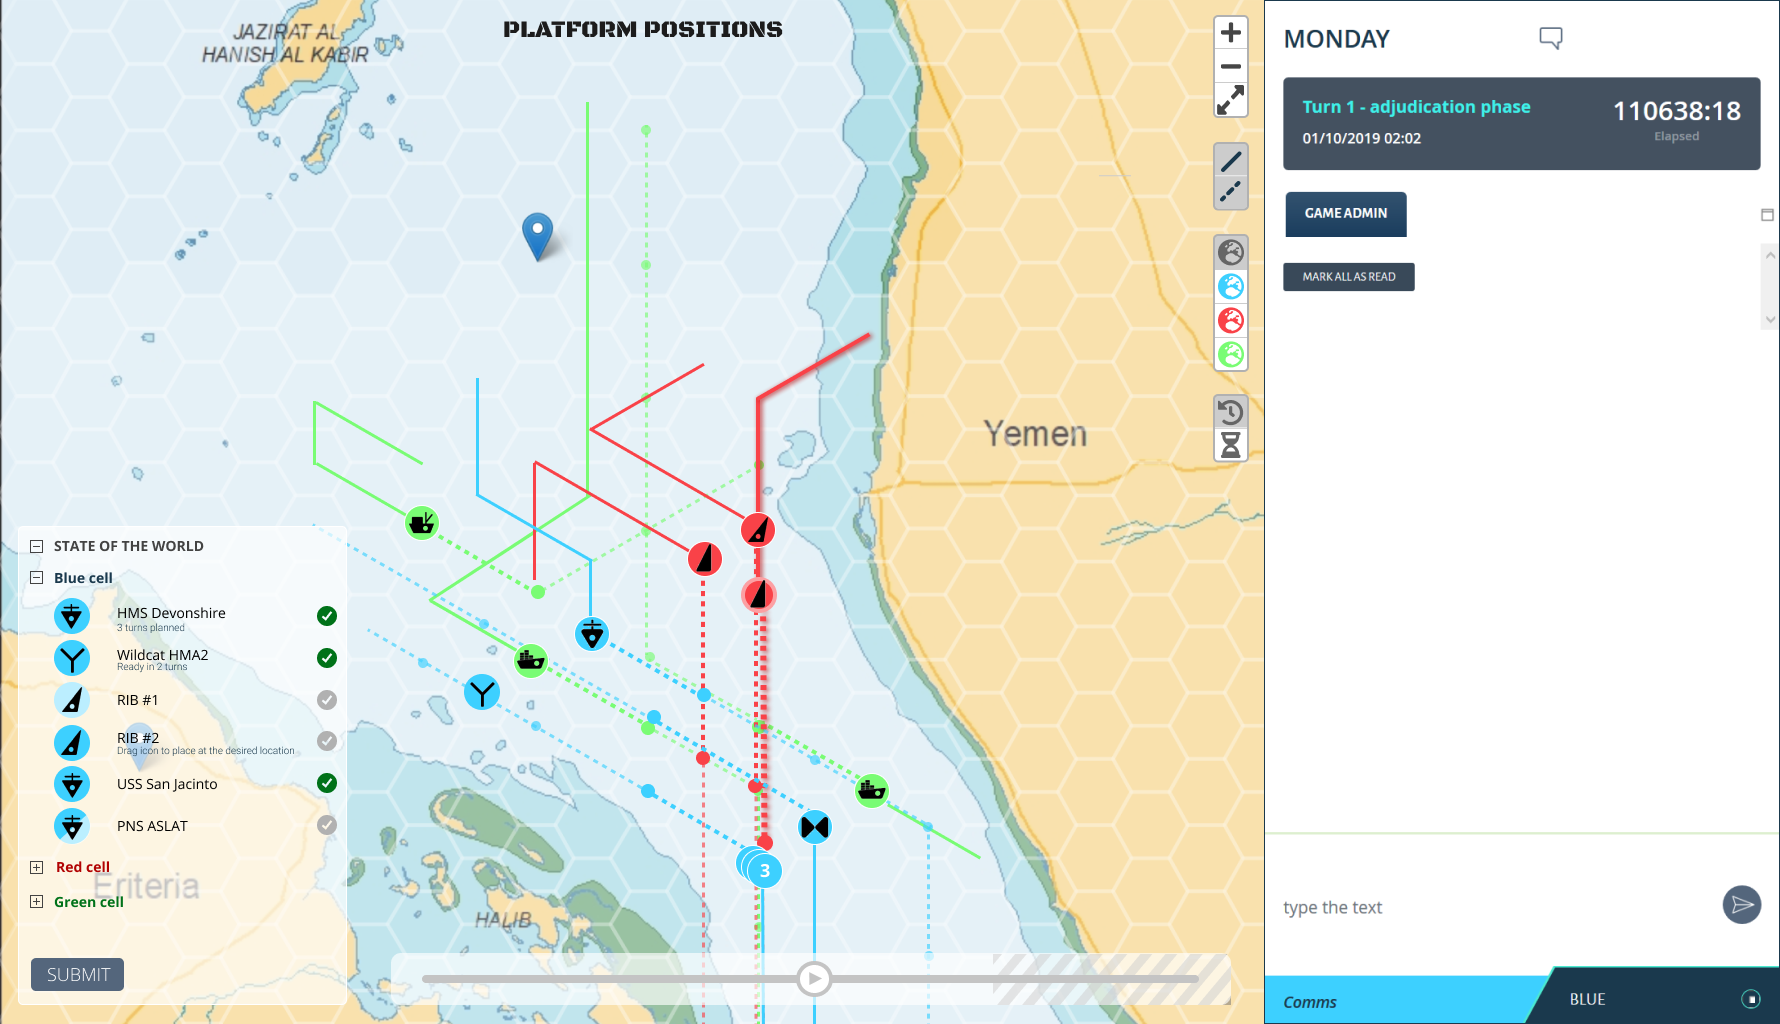1780x1024 pixels.
Task: Switch to green force globe view
Action: (1231, 355)
